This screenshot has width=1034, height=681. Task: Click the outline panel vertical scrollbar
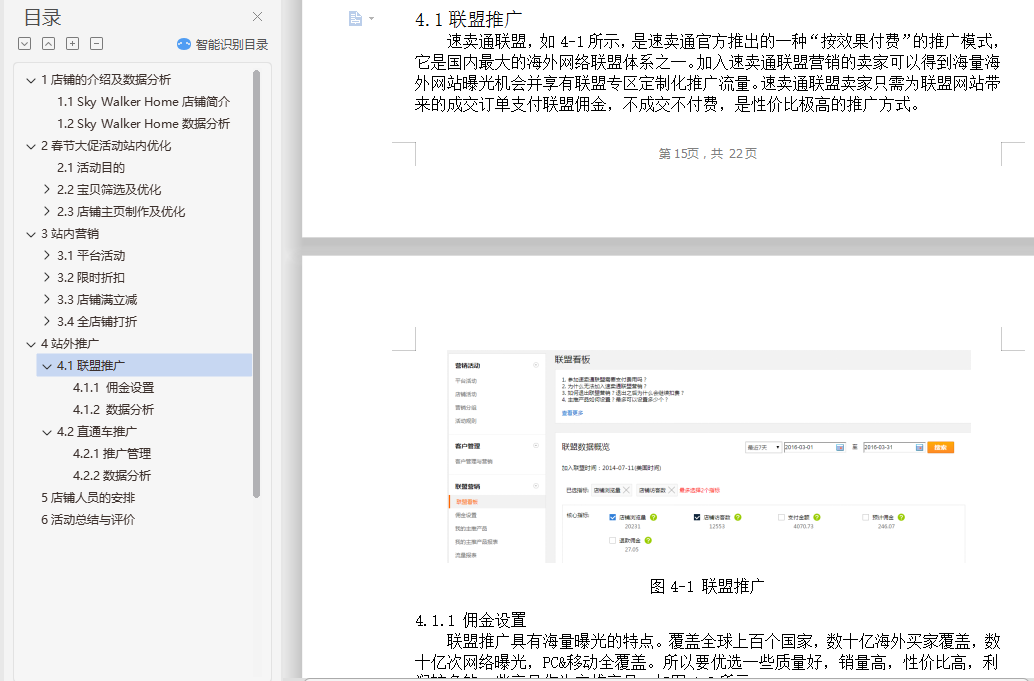point(257,283)
